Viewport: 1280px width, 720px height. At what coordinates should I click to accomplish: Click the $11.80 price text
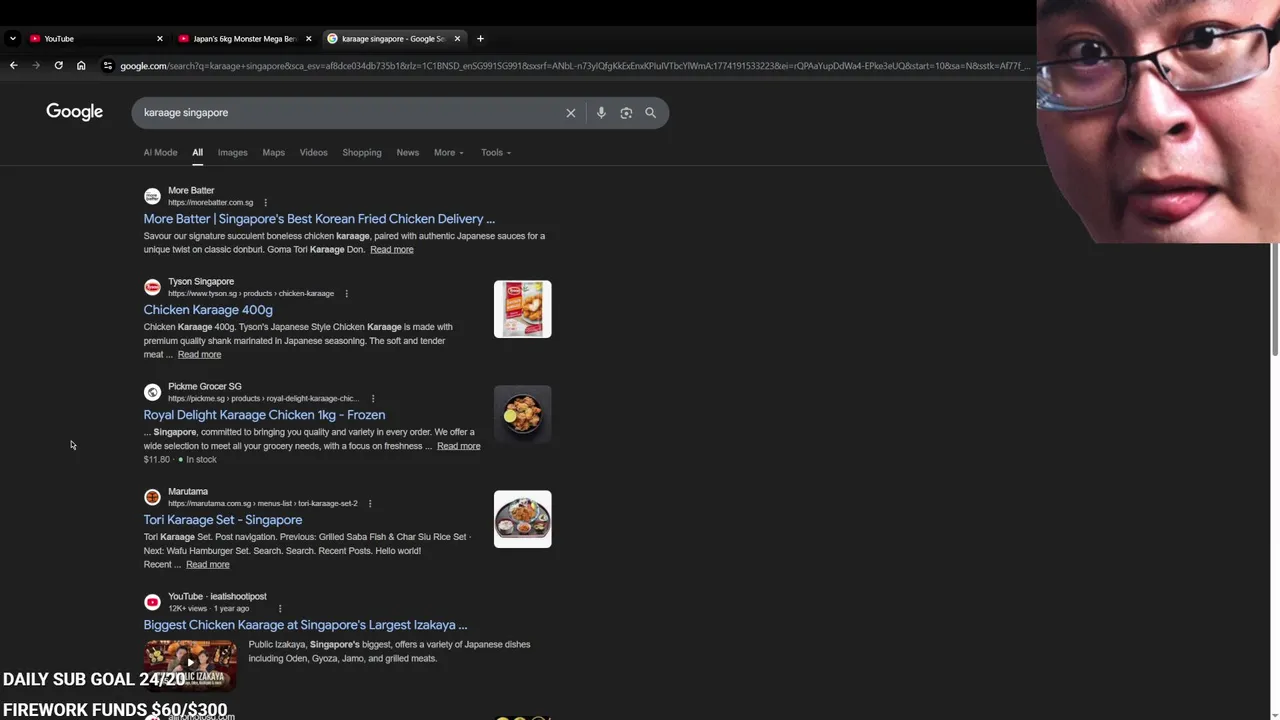[157, 460]
